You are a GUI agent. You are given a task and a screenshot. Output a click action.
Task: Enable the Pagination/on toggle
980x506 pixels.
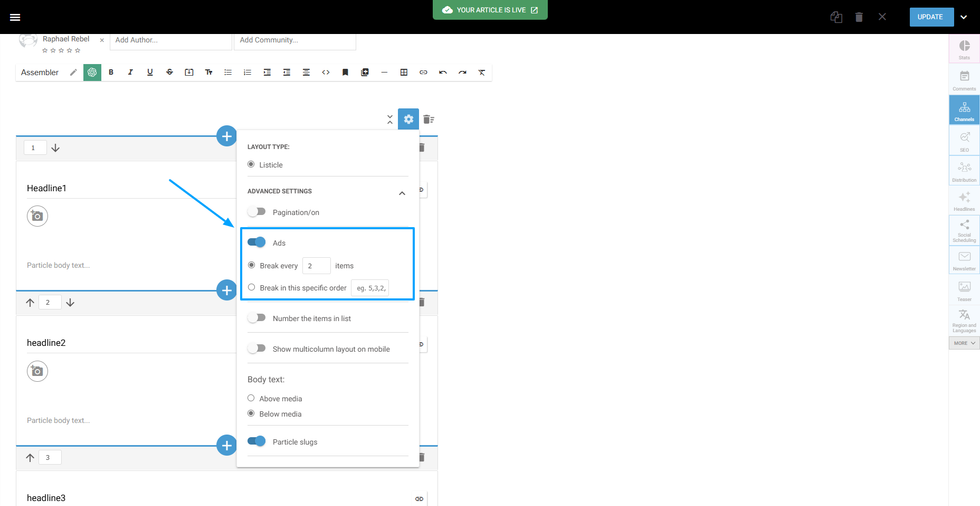coord(257,212)
